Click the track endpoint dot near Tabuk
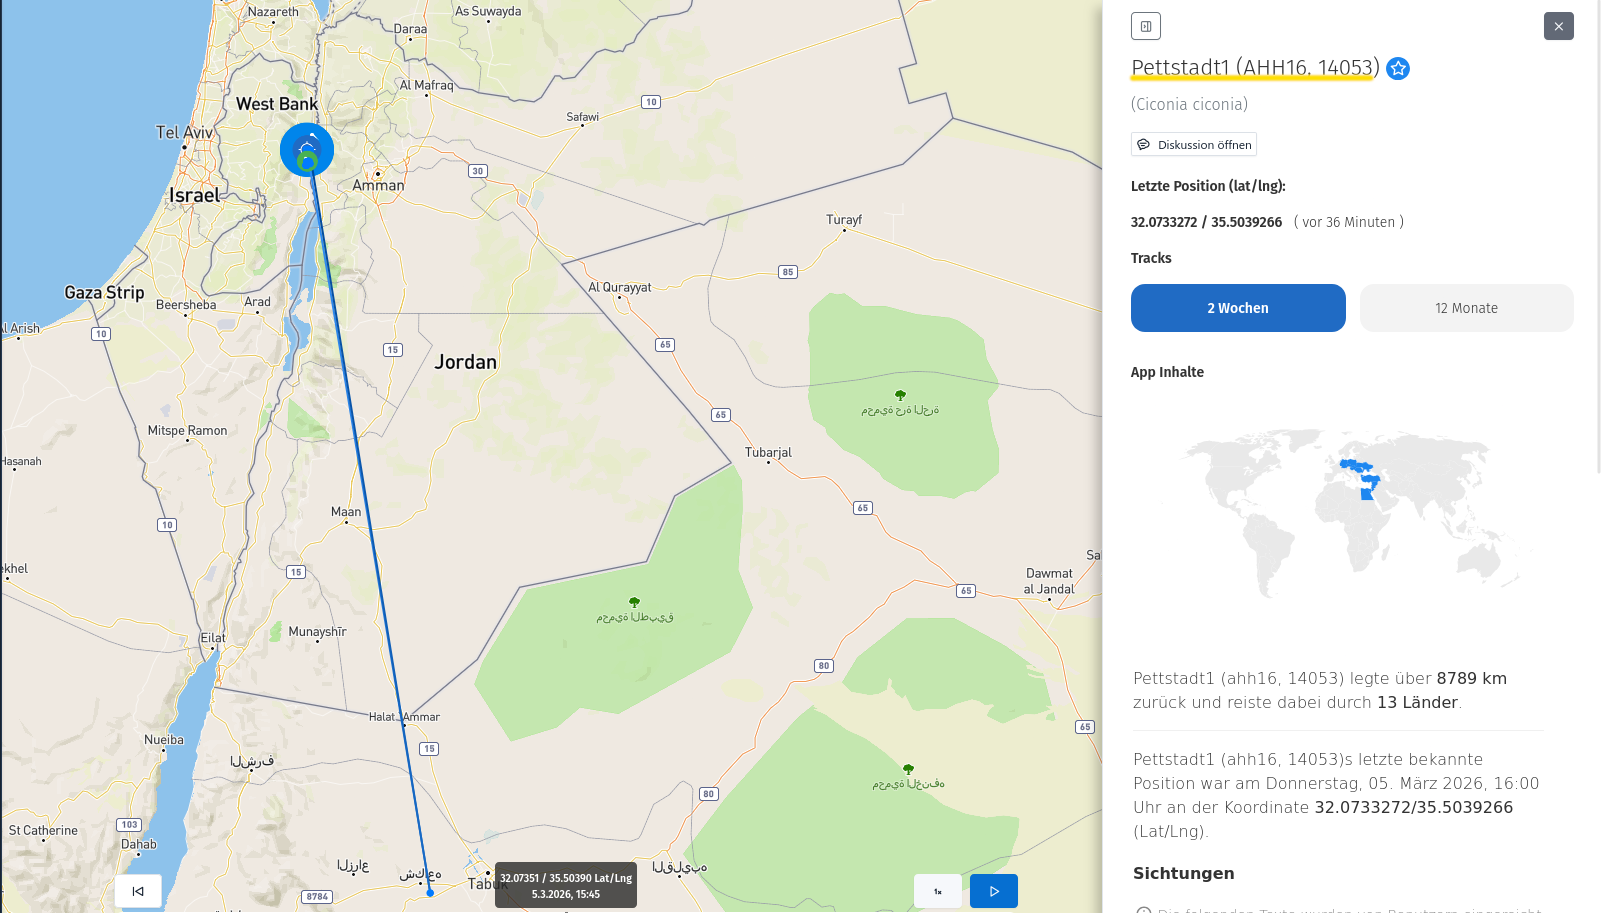The image size is (1602, 913). click(x=430, y=893)
